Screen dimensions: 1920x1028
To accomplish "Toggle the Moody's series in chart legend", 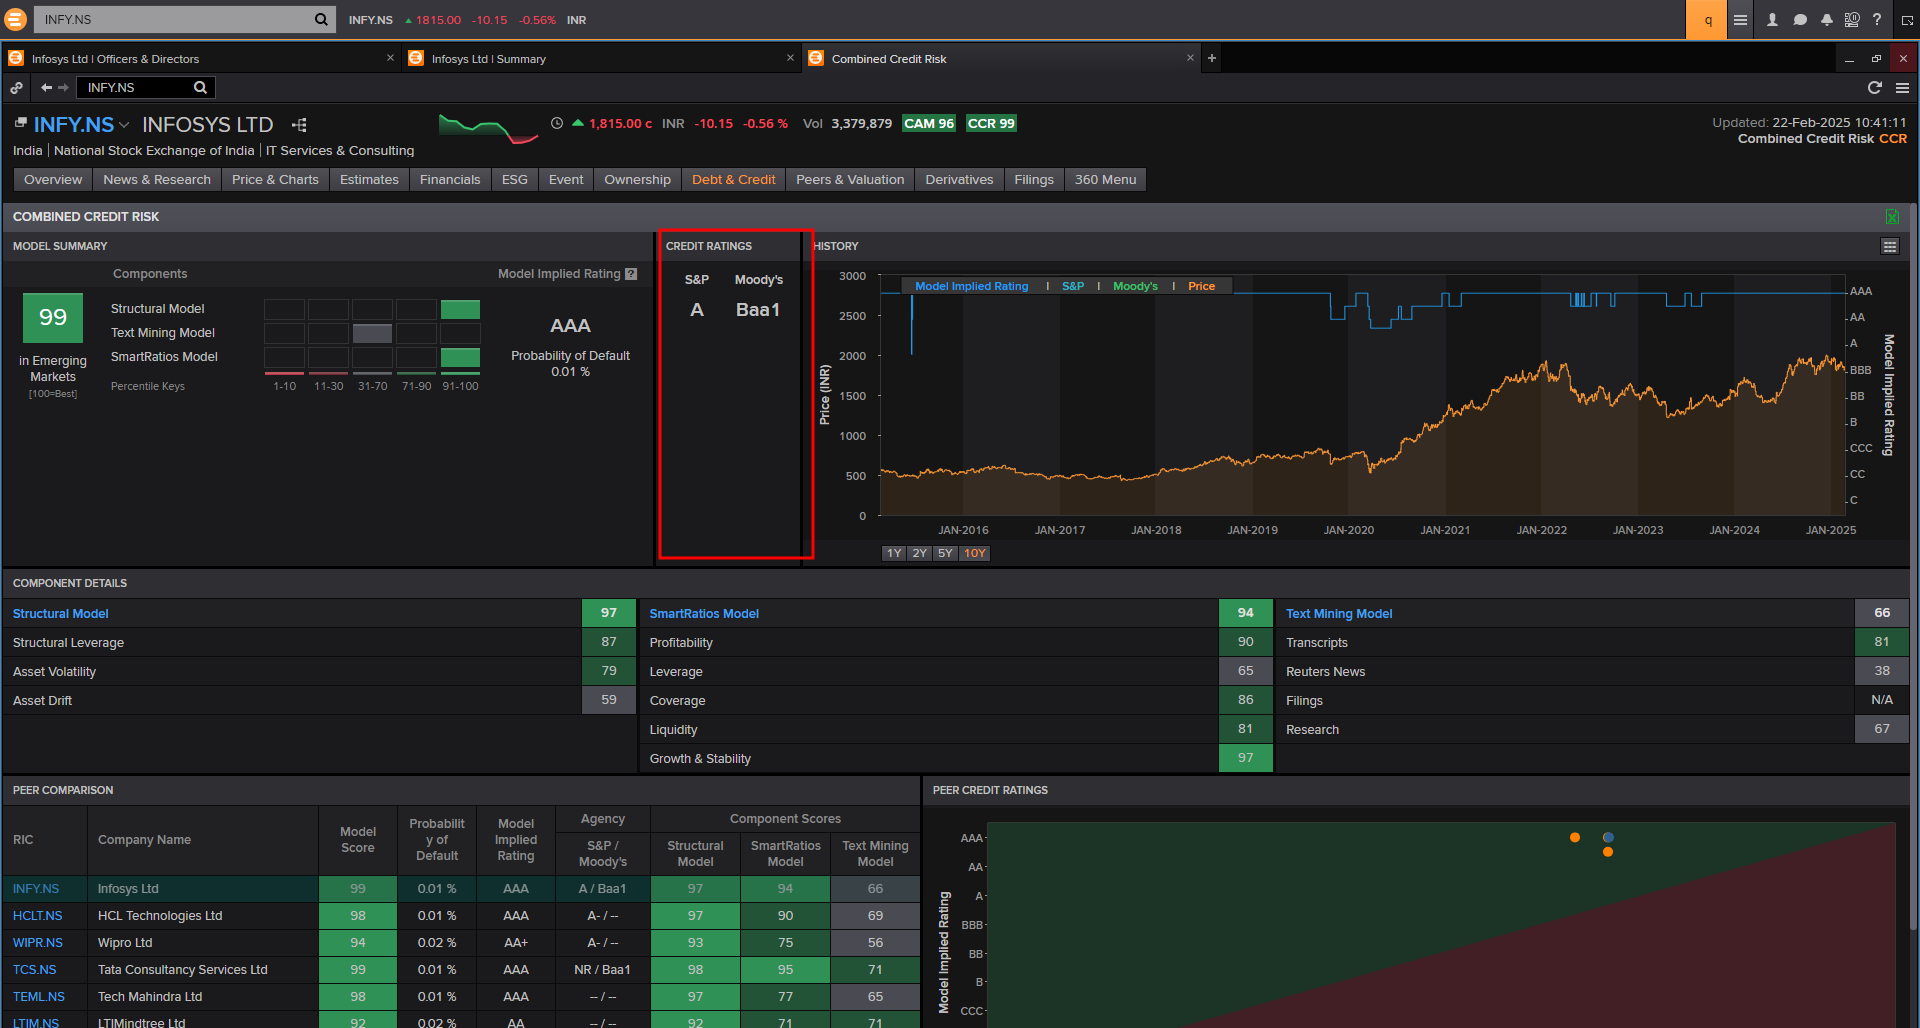I will point(1135,286).
